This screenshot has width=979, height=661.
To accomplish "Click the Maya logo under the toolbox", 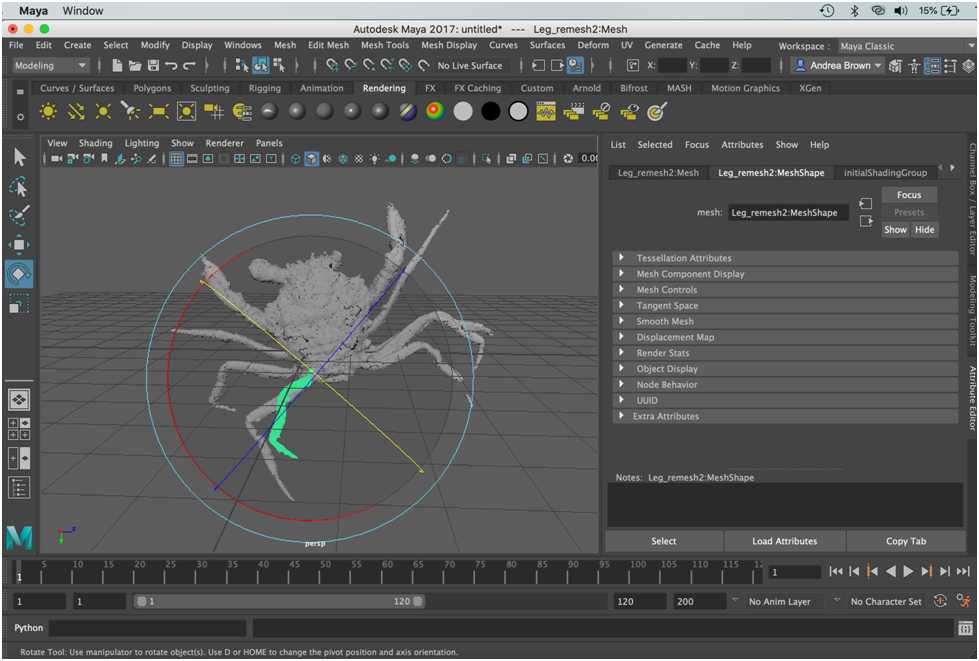I will coord(19,538).
